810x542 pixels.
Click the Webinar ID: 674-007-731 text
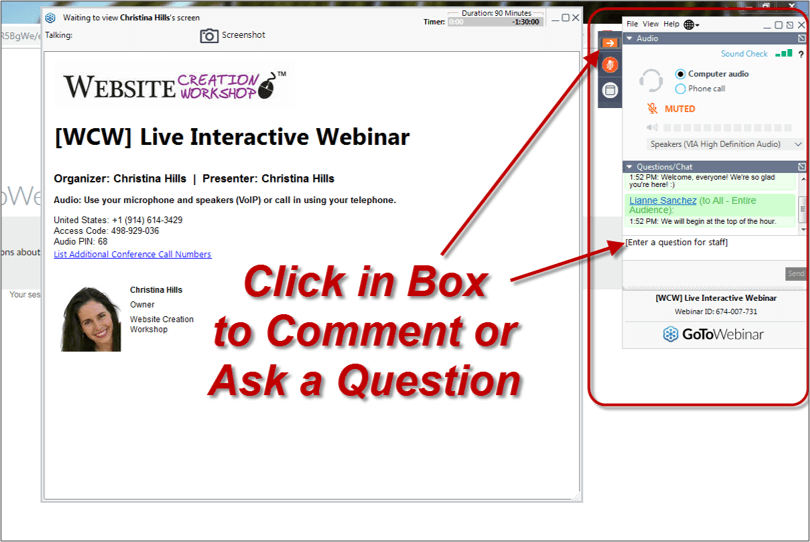pyautogui.click(x=715, y=312)
